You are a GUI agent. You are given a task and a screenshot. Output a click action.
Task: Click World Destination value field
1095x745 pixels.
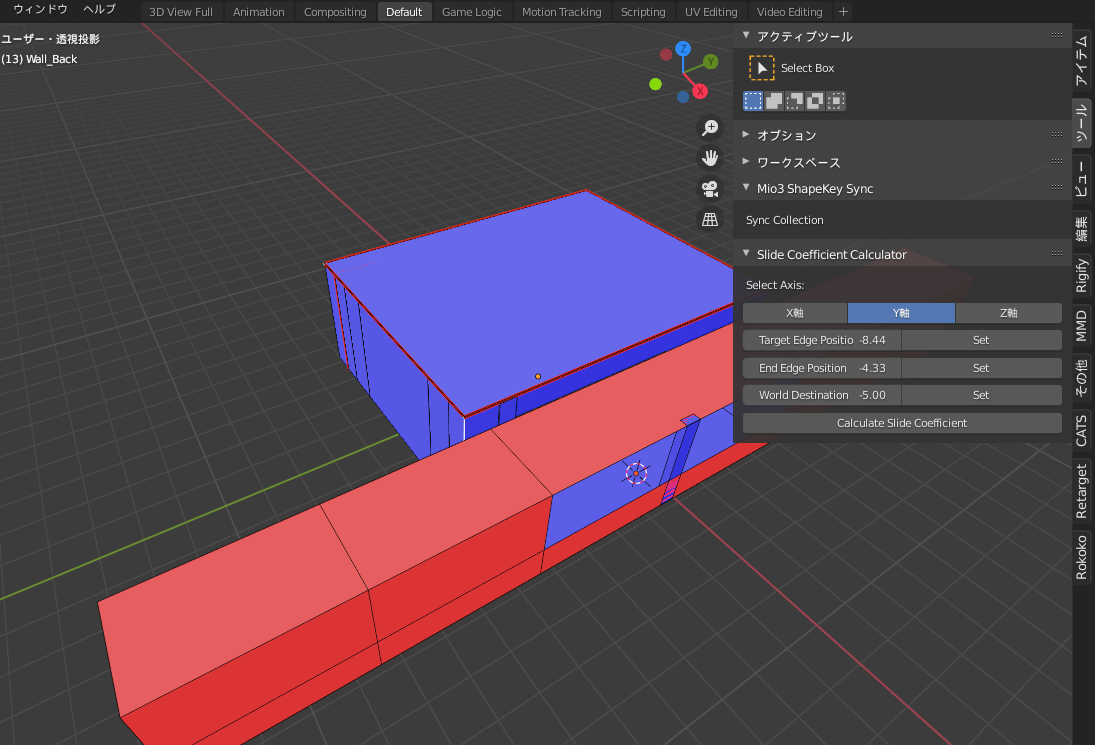tap(822, 395)
